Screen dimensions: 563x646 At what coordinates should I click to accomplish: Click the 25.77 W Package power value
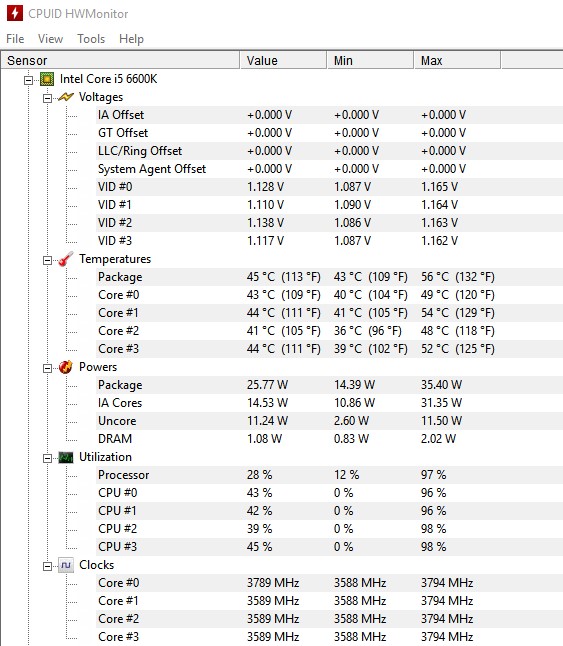[267, 385]
